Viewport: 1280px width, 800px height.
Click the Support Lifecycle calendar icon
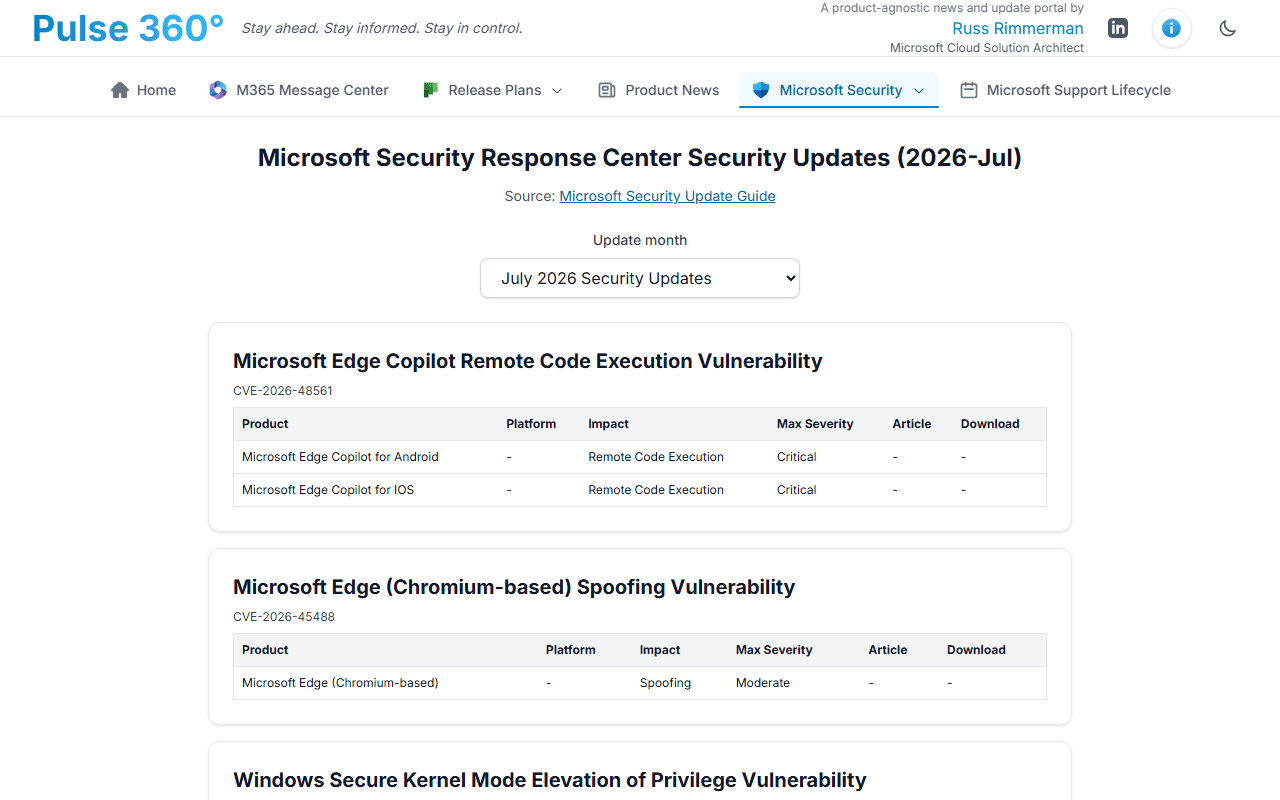pos(968,90)
